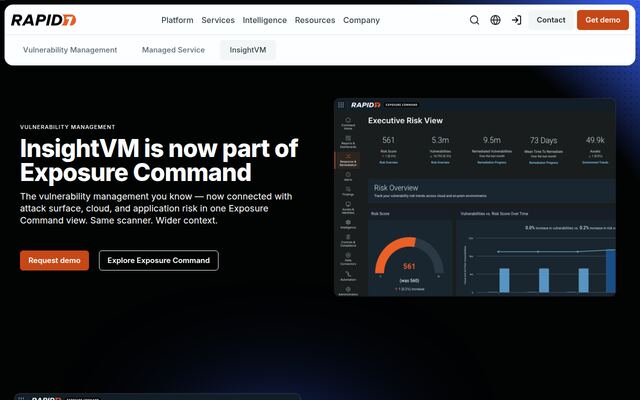Image resolution: width=640 pixels, height=400 pixels.
Task: Click the highlighted orange sidebar item in preview
Action: [348, 159]
